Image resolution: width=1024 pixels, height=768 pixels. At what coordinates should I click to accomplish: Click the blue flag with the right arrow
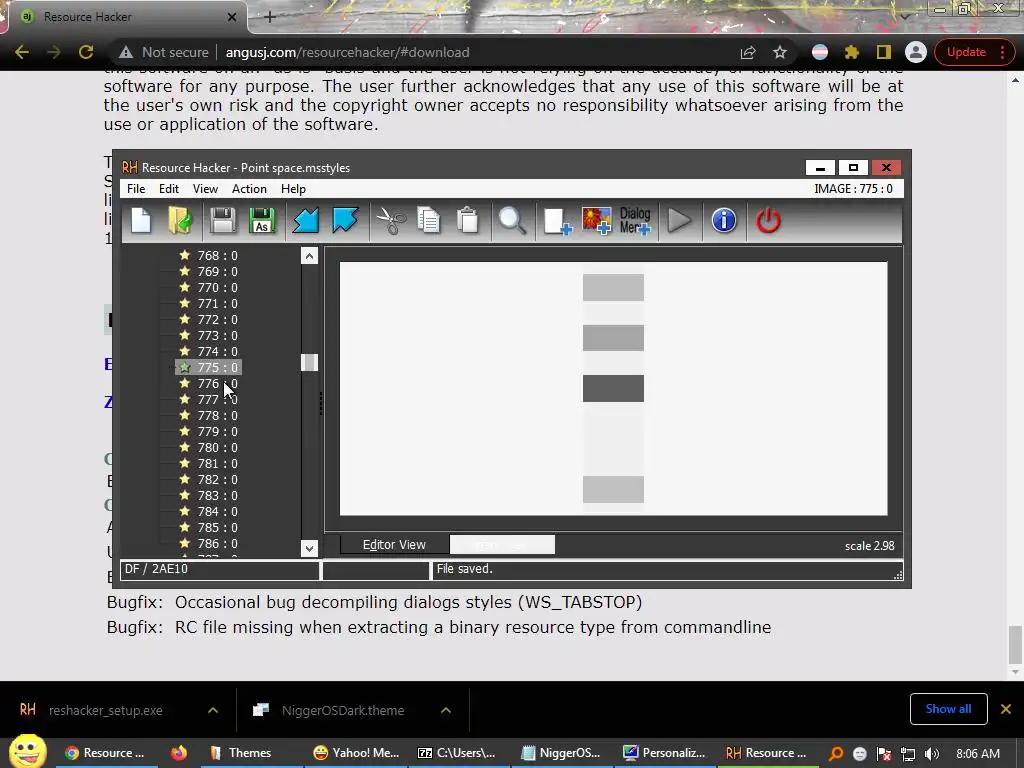(x=345, y=221)
